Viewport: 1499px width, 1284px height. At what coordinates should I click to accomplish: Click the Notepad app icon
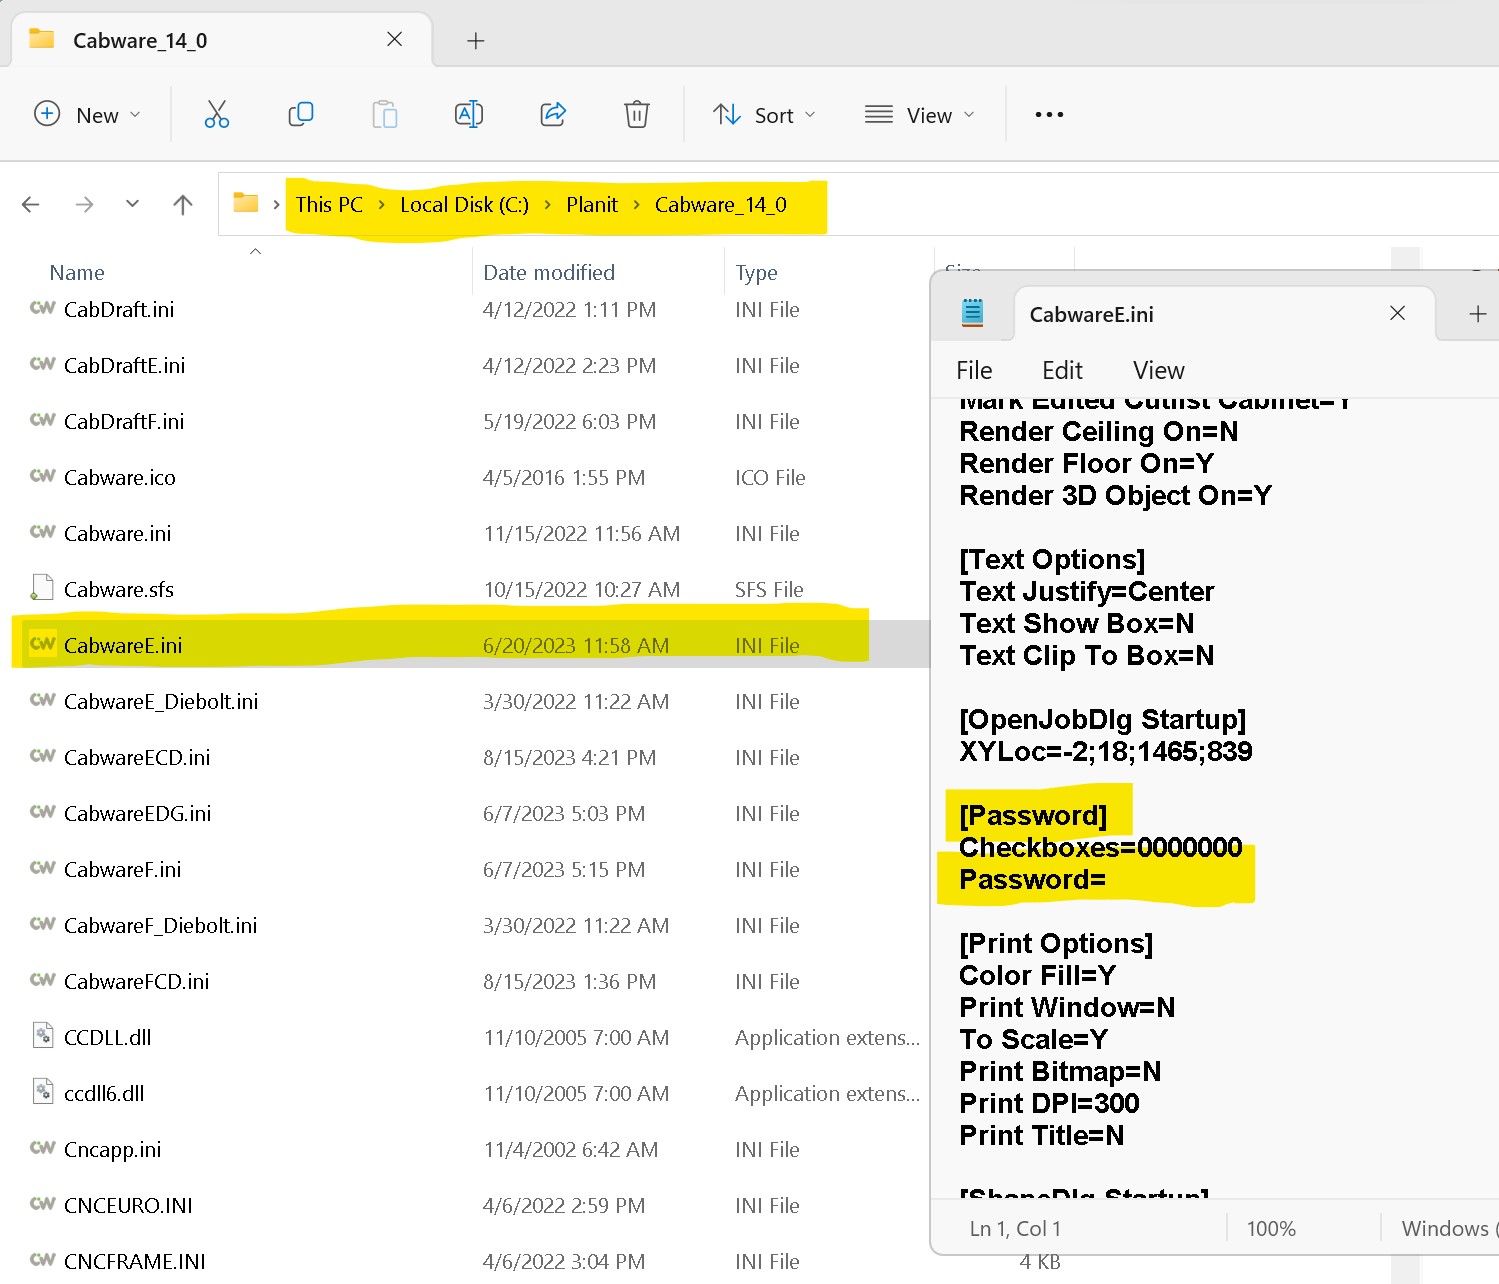click(972, 313)
